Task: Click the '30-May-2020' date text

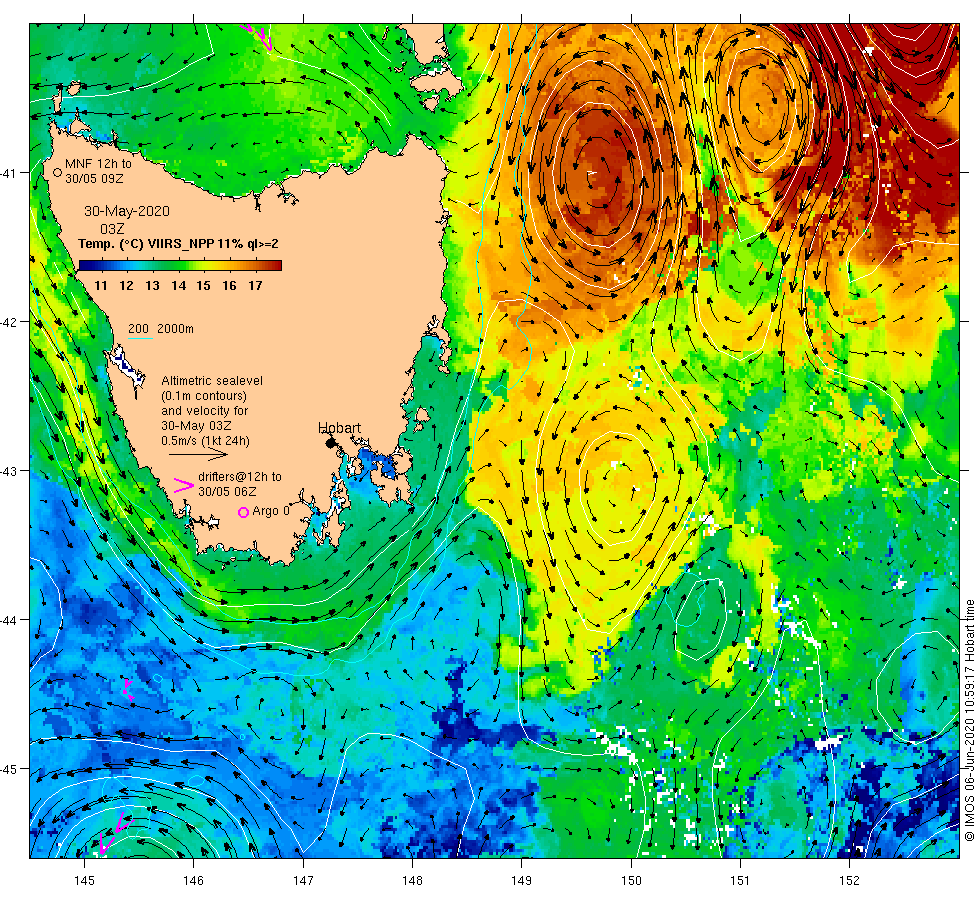Action: [127, 211]
